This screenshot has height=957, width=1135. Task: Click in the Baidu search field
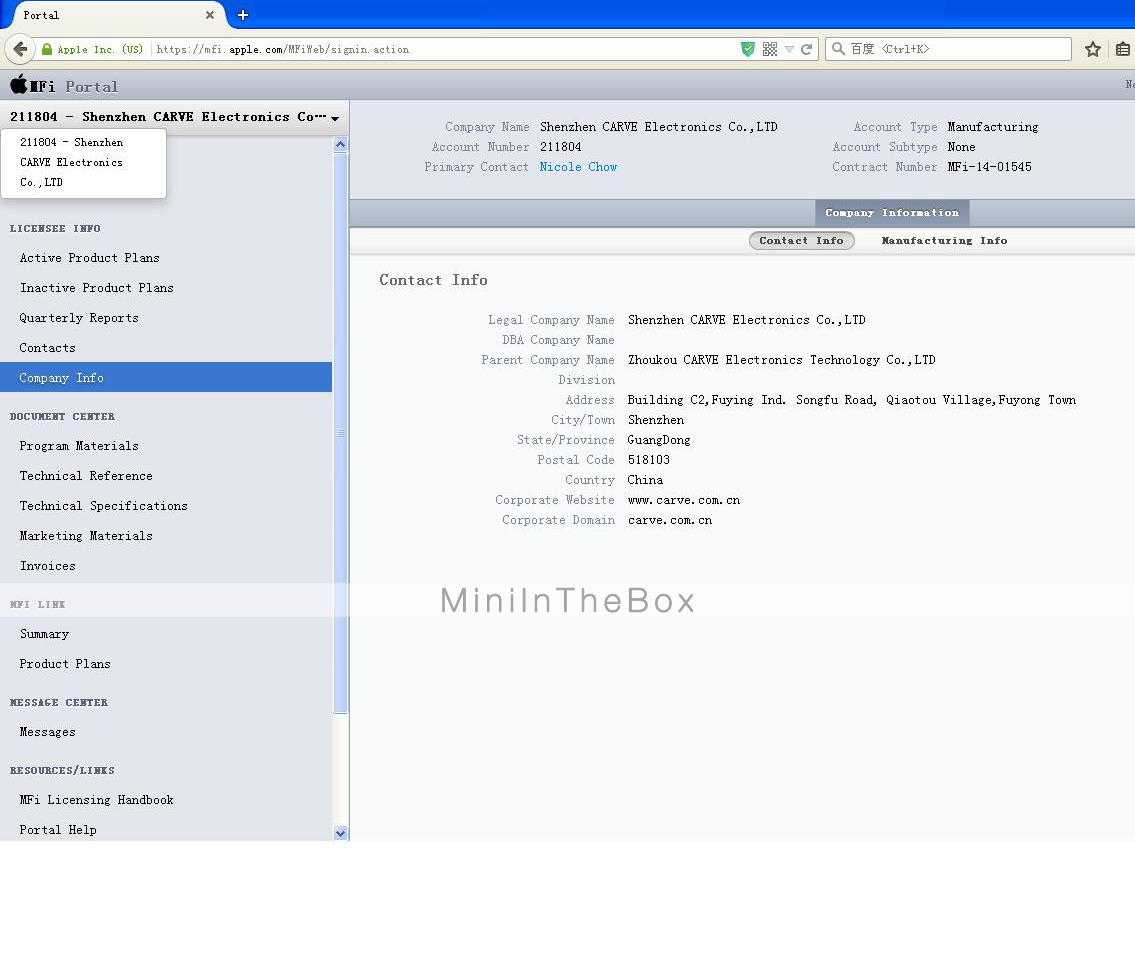point(955,49)
